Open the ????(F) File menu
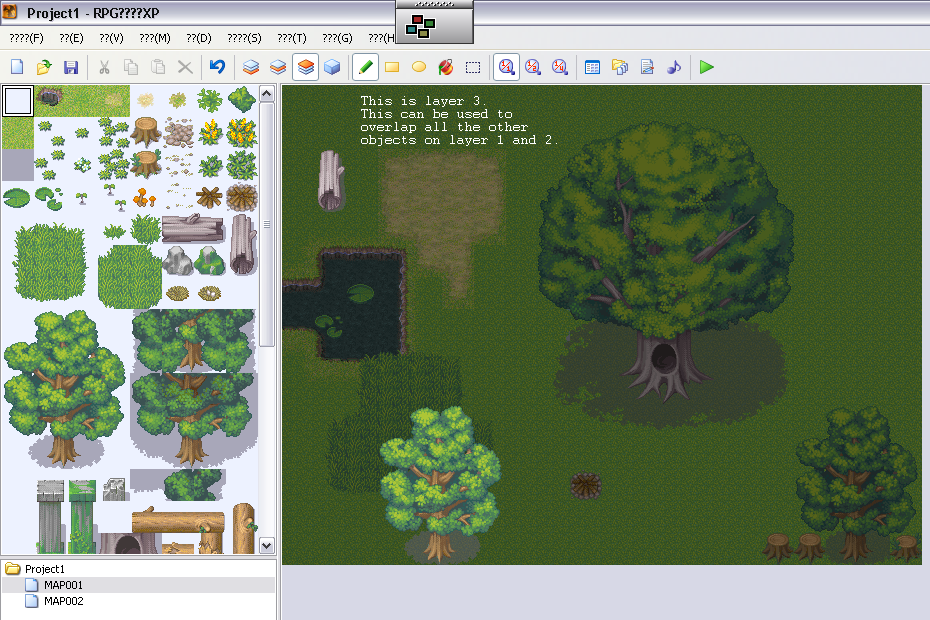 (27, 38)
